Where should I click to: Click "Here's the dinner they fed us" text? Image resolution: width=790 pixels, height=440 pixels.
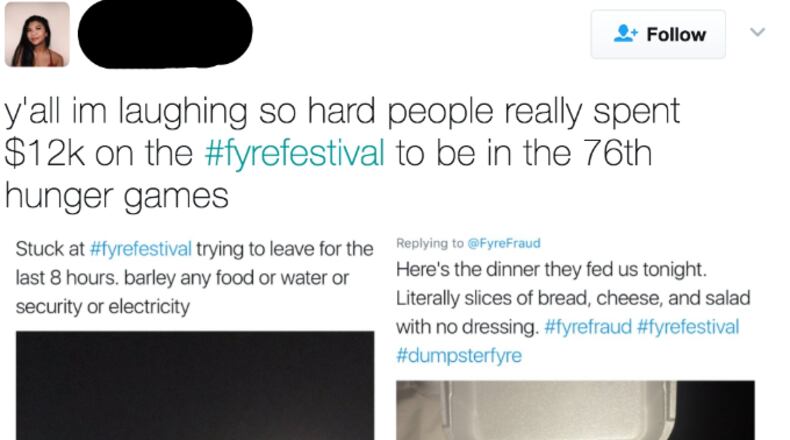[551, 270]
